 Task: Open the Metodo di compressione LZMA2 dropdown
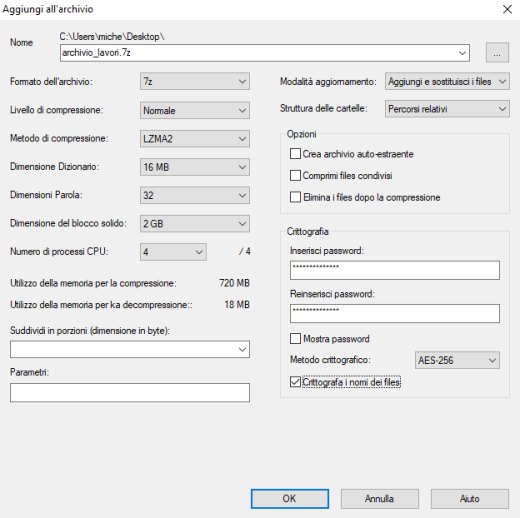tap(195, 139)
